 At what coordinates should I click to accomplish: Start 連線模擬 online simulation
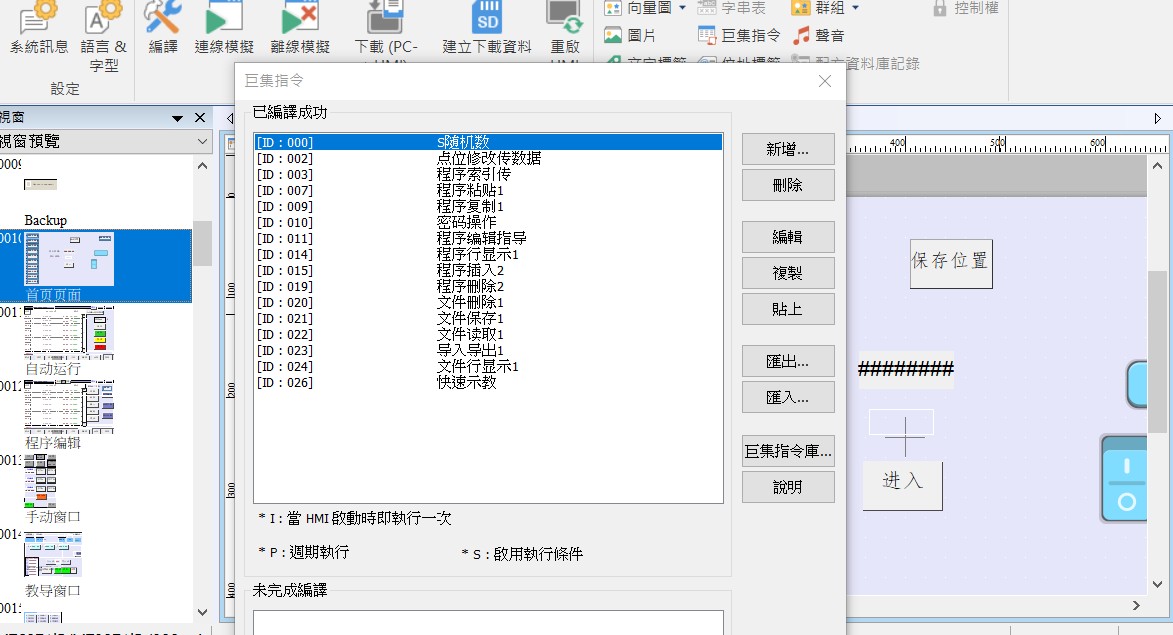[224, 18]
